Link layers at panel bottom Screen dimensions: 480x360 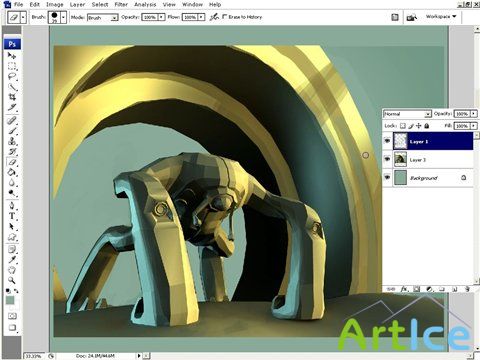point(391,289)
